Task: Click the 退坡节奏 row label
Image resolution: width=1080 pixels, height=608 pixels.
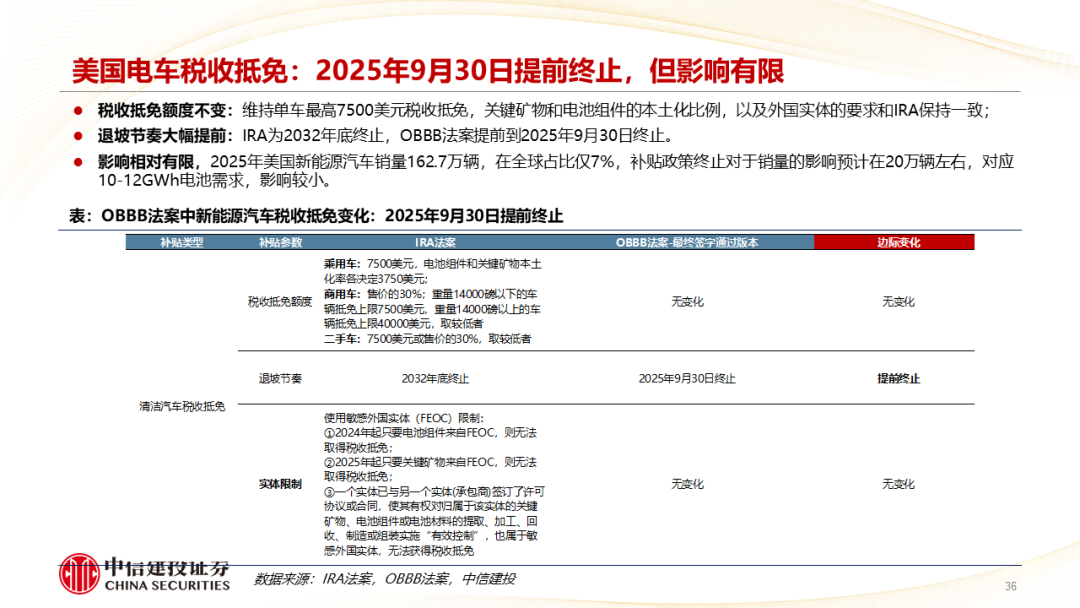Action: click(x=280, y=379)
